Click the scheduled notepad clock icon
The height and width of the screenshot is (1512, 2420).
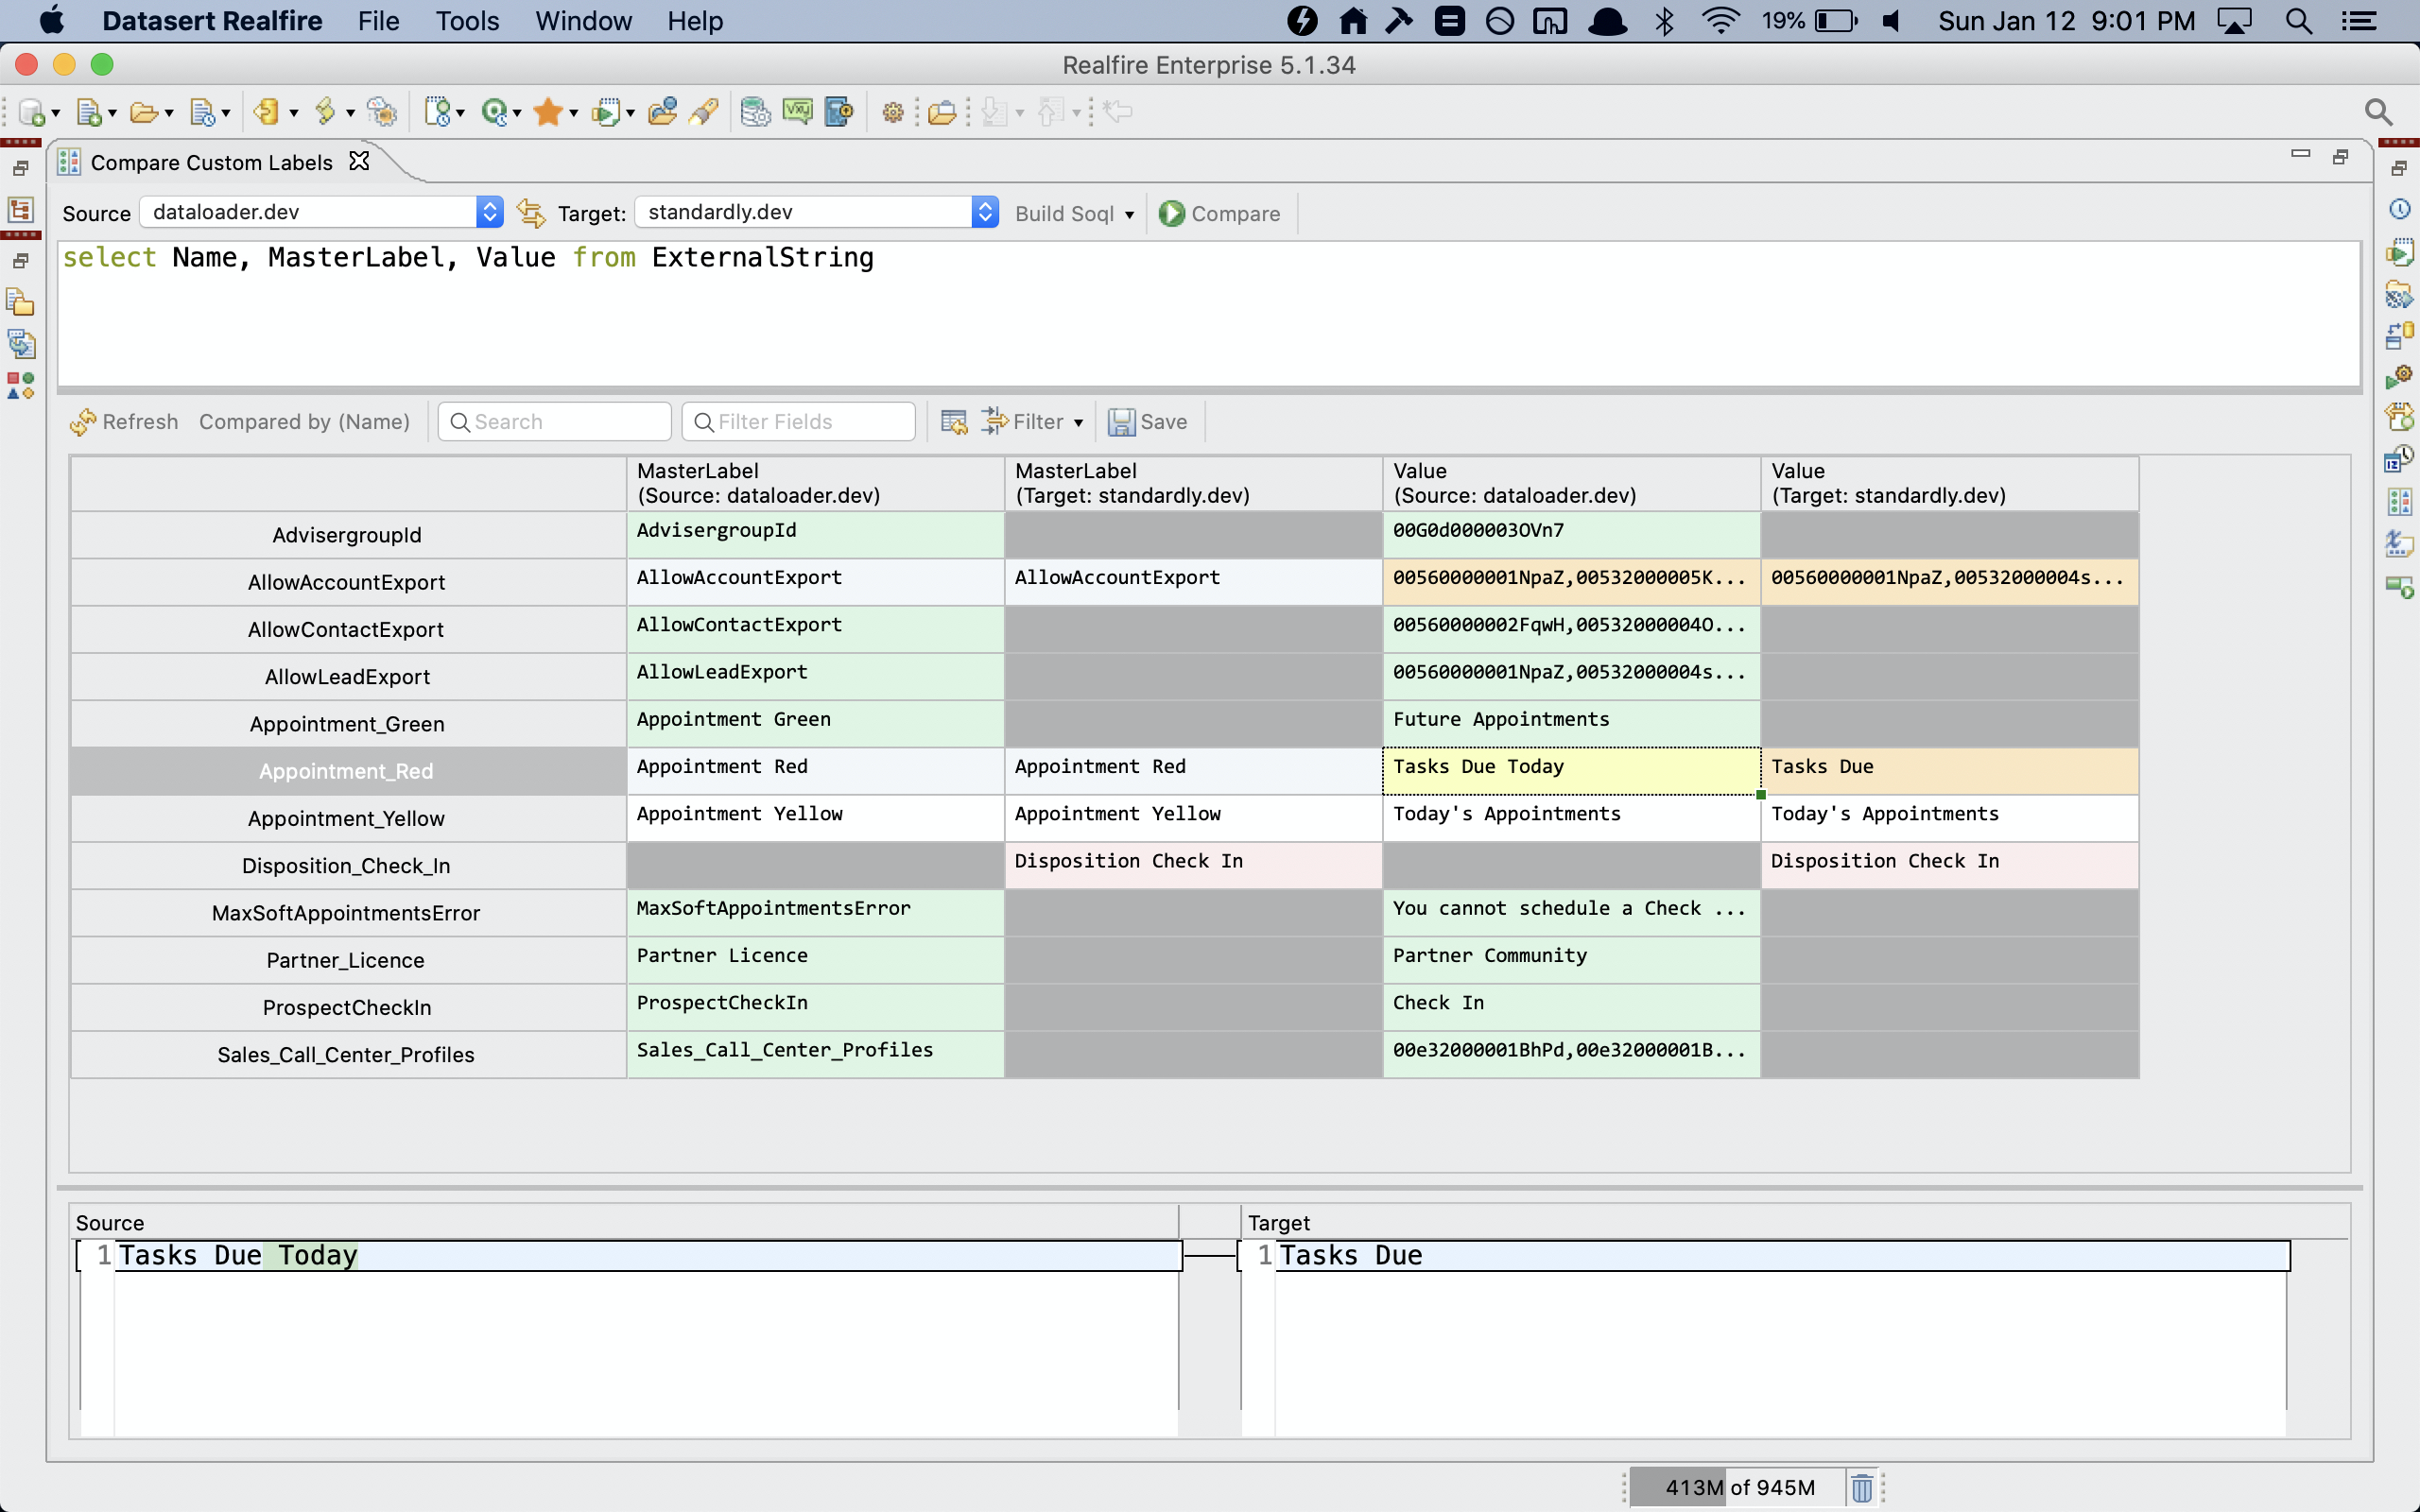(x=438, y=111)
